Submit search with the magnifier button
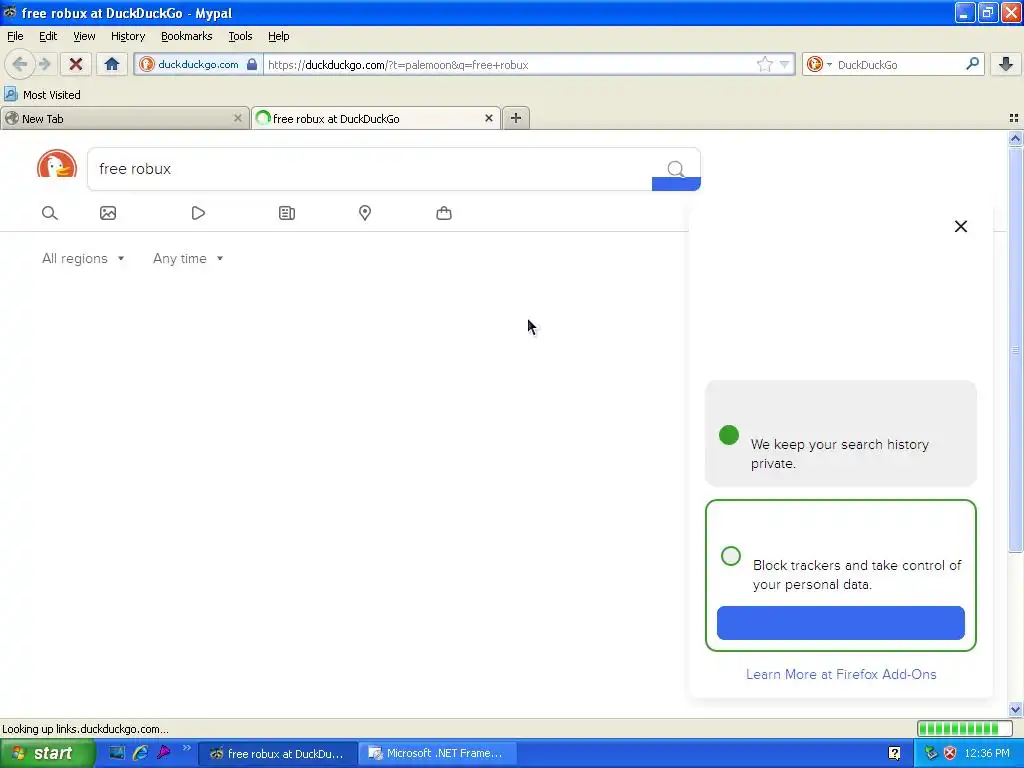Image resolution: width=1024 pixels, height=768 pixels. click(676, 169)
